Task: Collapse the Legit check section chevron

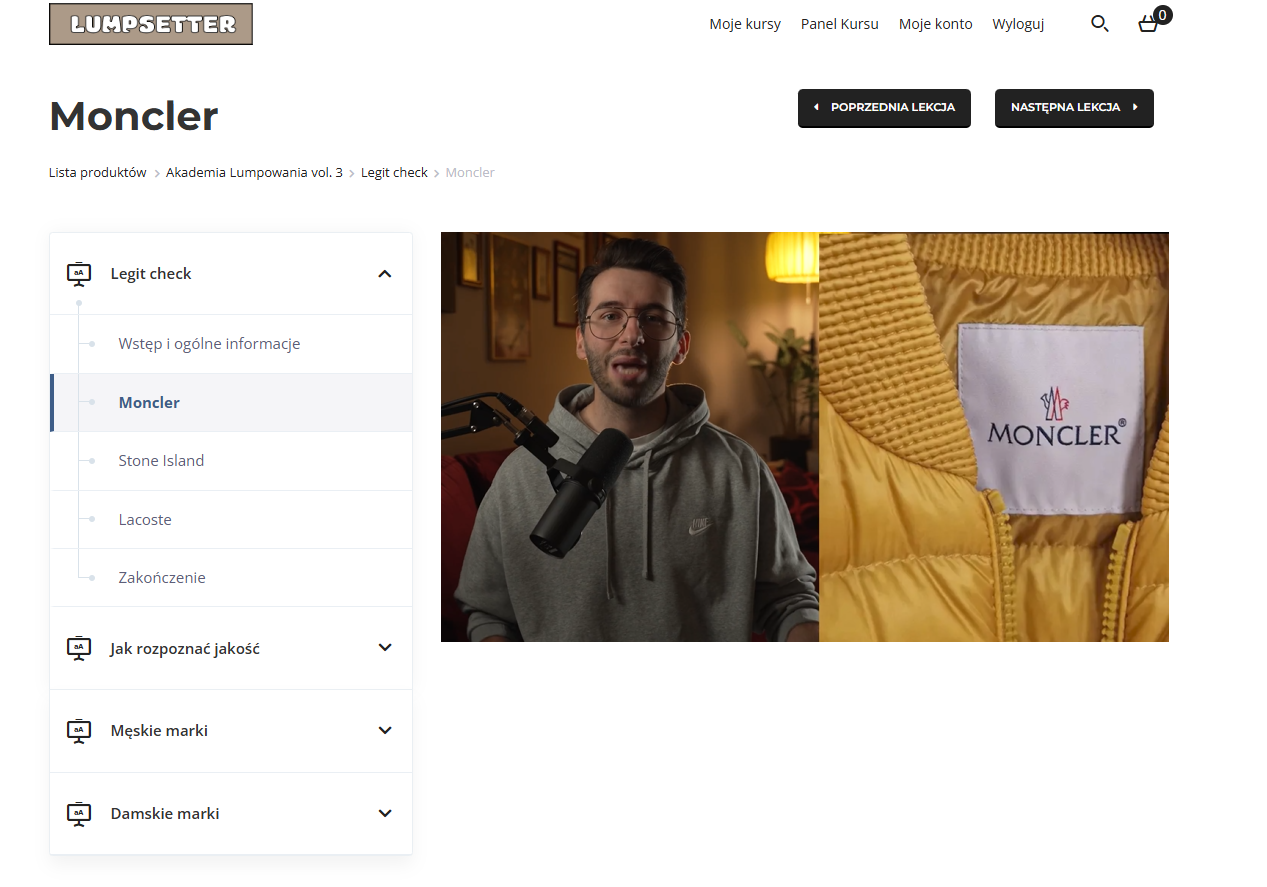Action: click(385, 274)
